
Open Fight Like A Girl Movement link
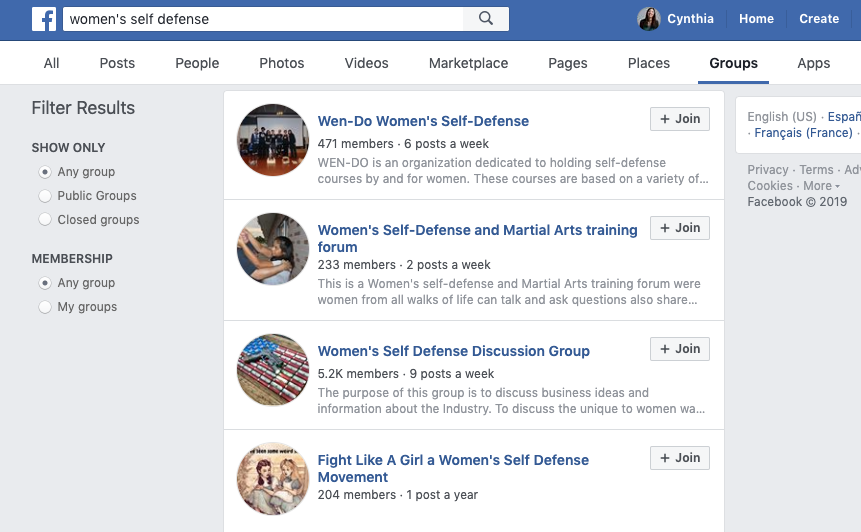point(453,468)
